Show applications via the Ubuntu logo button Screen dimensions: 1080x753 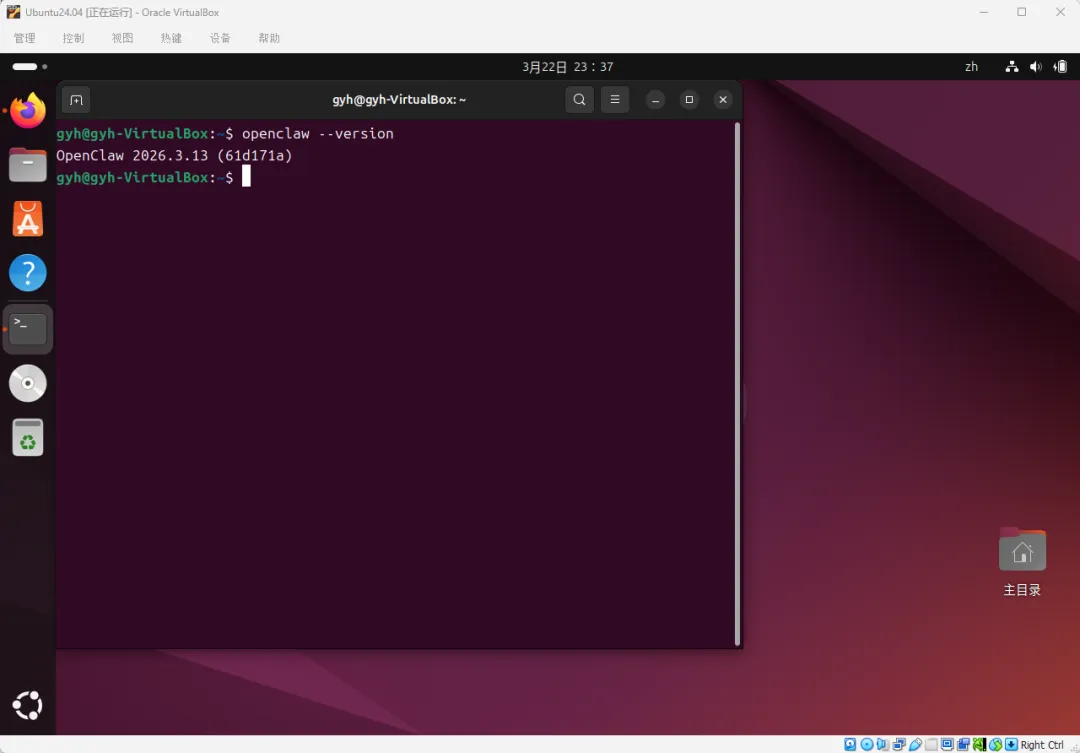tap(28, 705)
